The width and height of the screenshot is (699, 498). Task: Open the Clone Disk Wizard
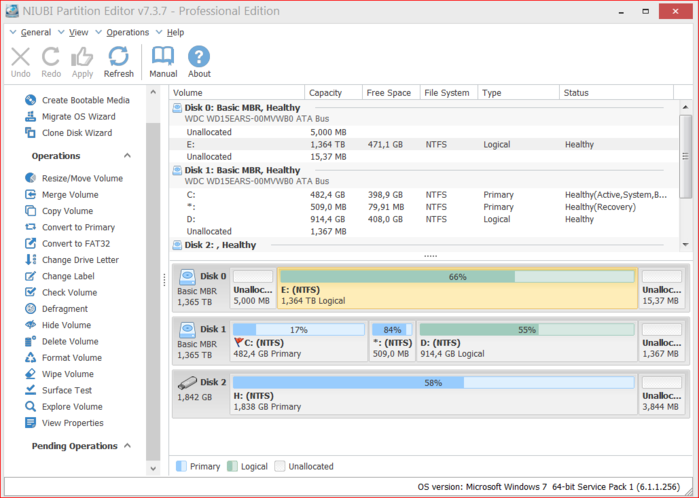click(x=68, y=133)
